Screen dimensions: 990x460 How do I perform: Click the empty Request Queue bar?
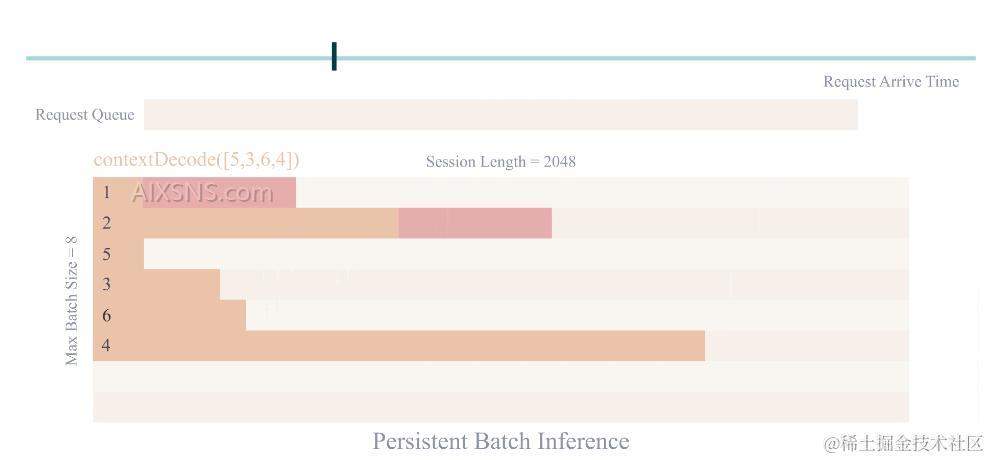[500, 114]
